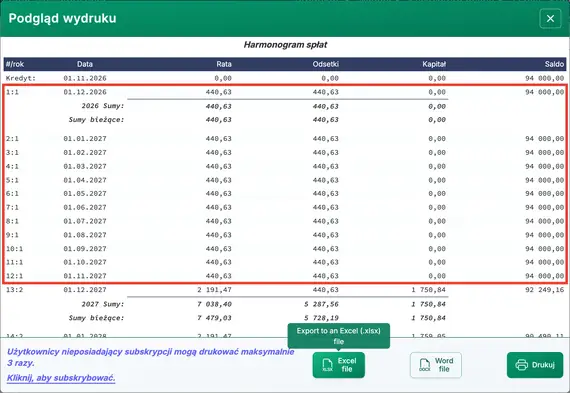Click the Odsetki column header

[326, 64]
